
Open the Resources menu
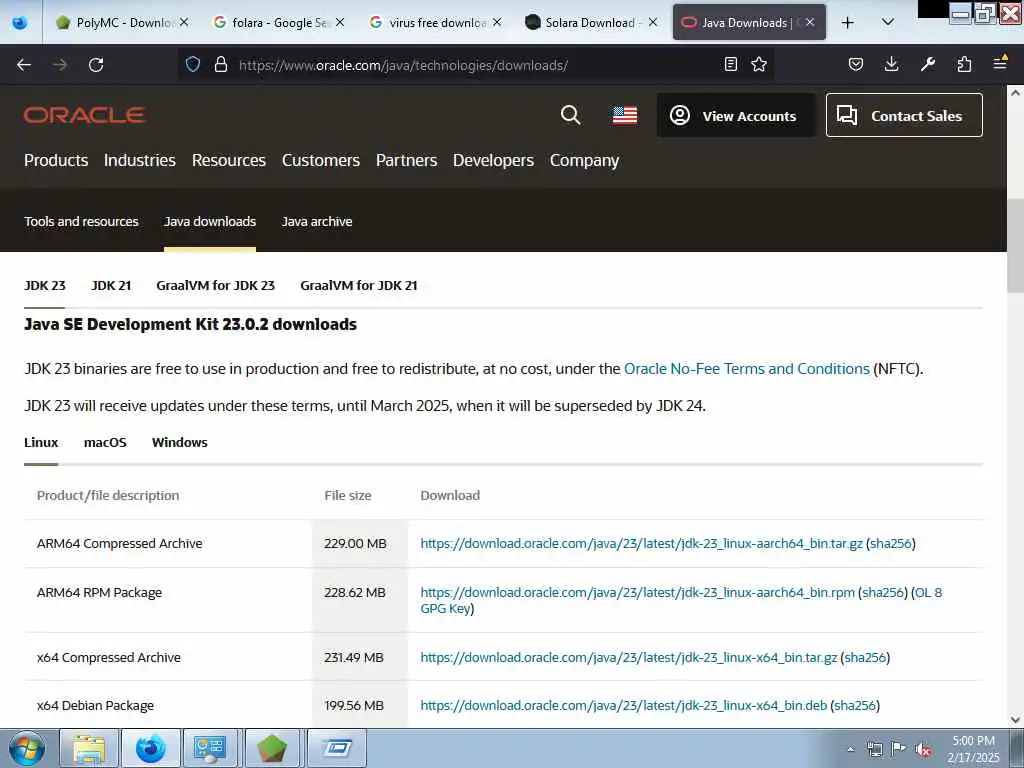click(229, 161)
